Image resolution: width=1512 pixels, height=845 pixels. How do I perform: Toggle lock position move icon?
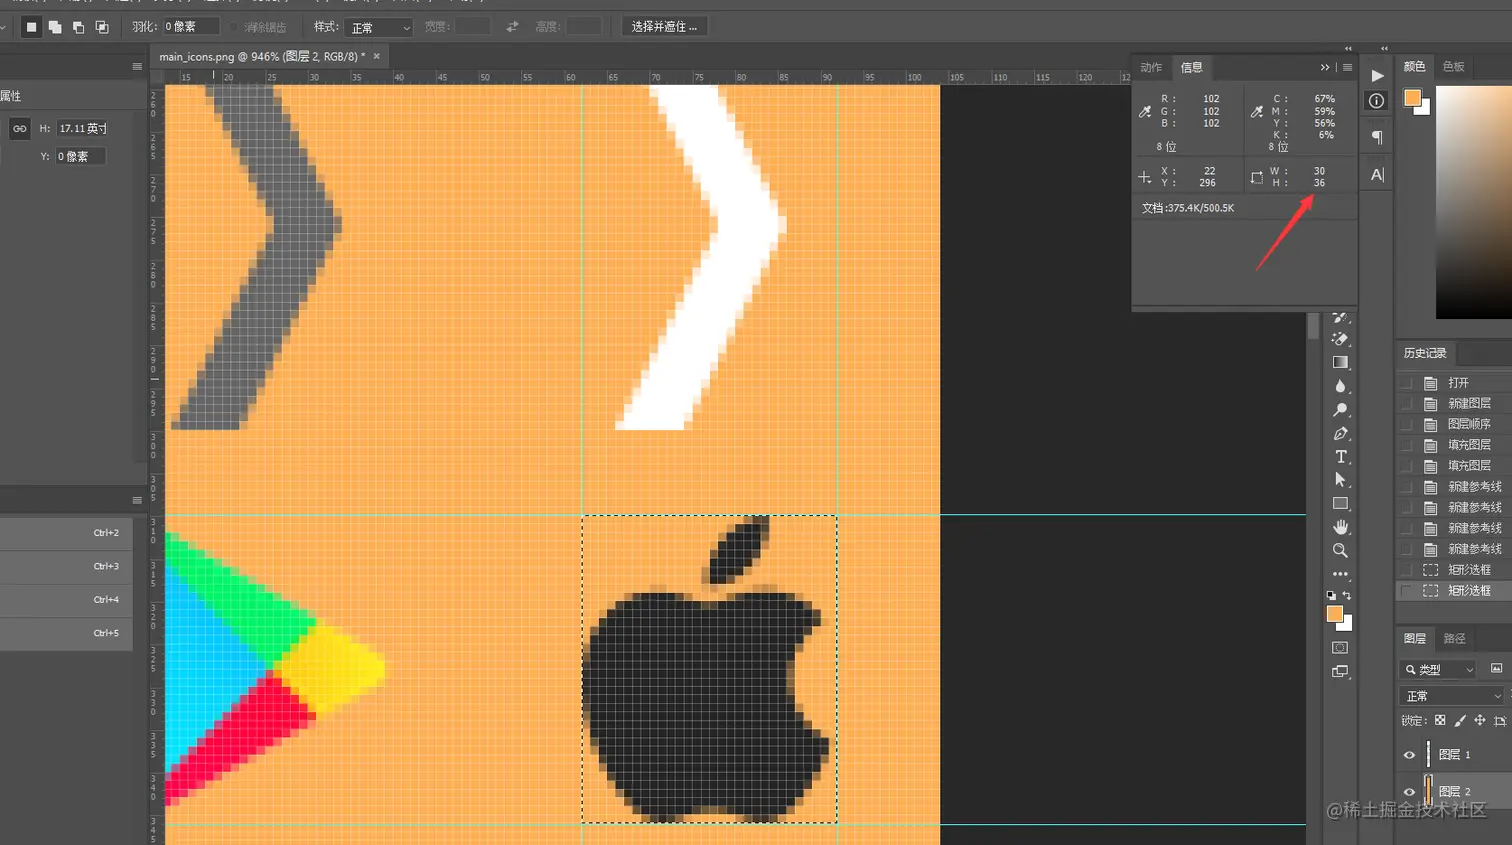1479,720
